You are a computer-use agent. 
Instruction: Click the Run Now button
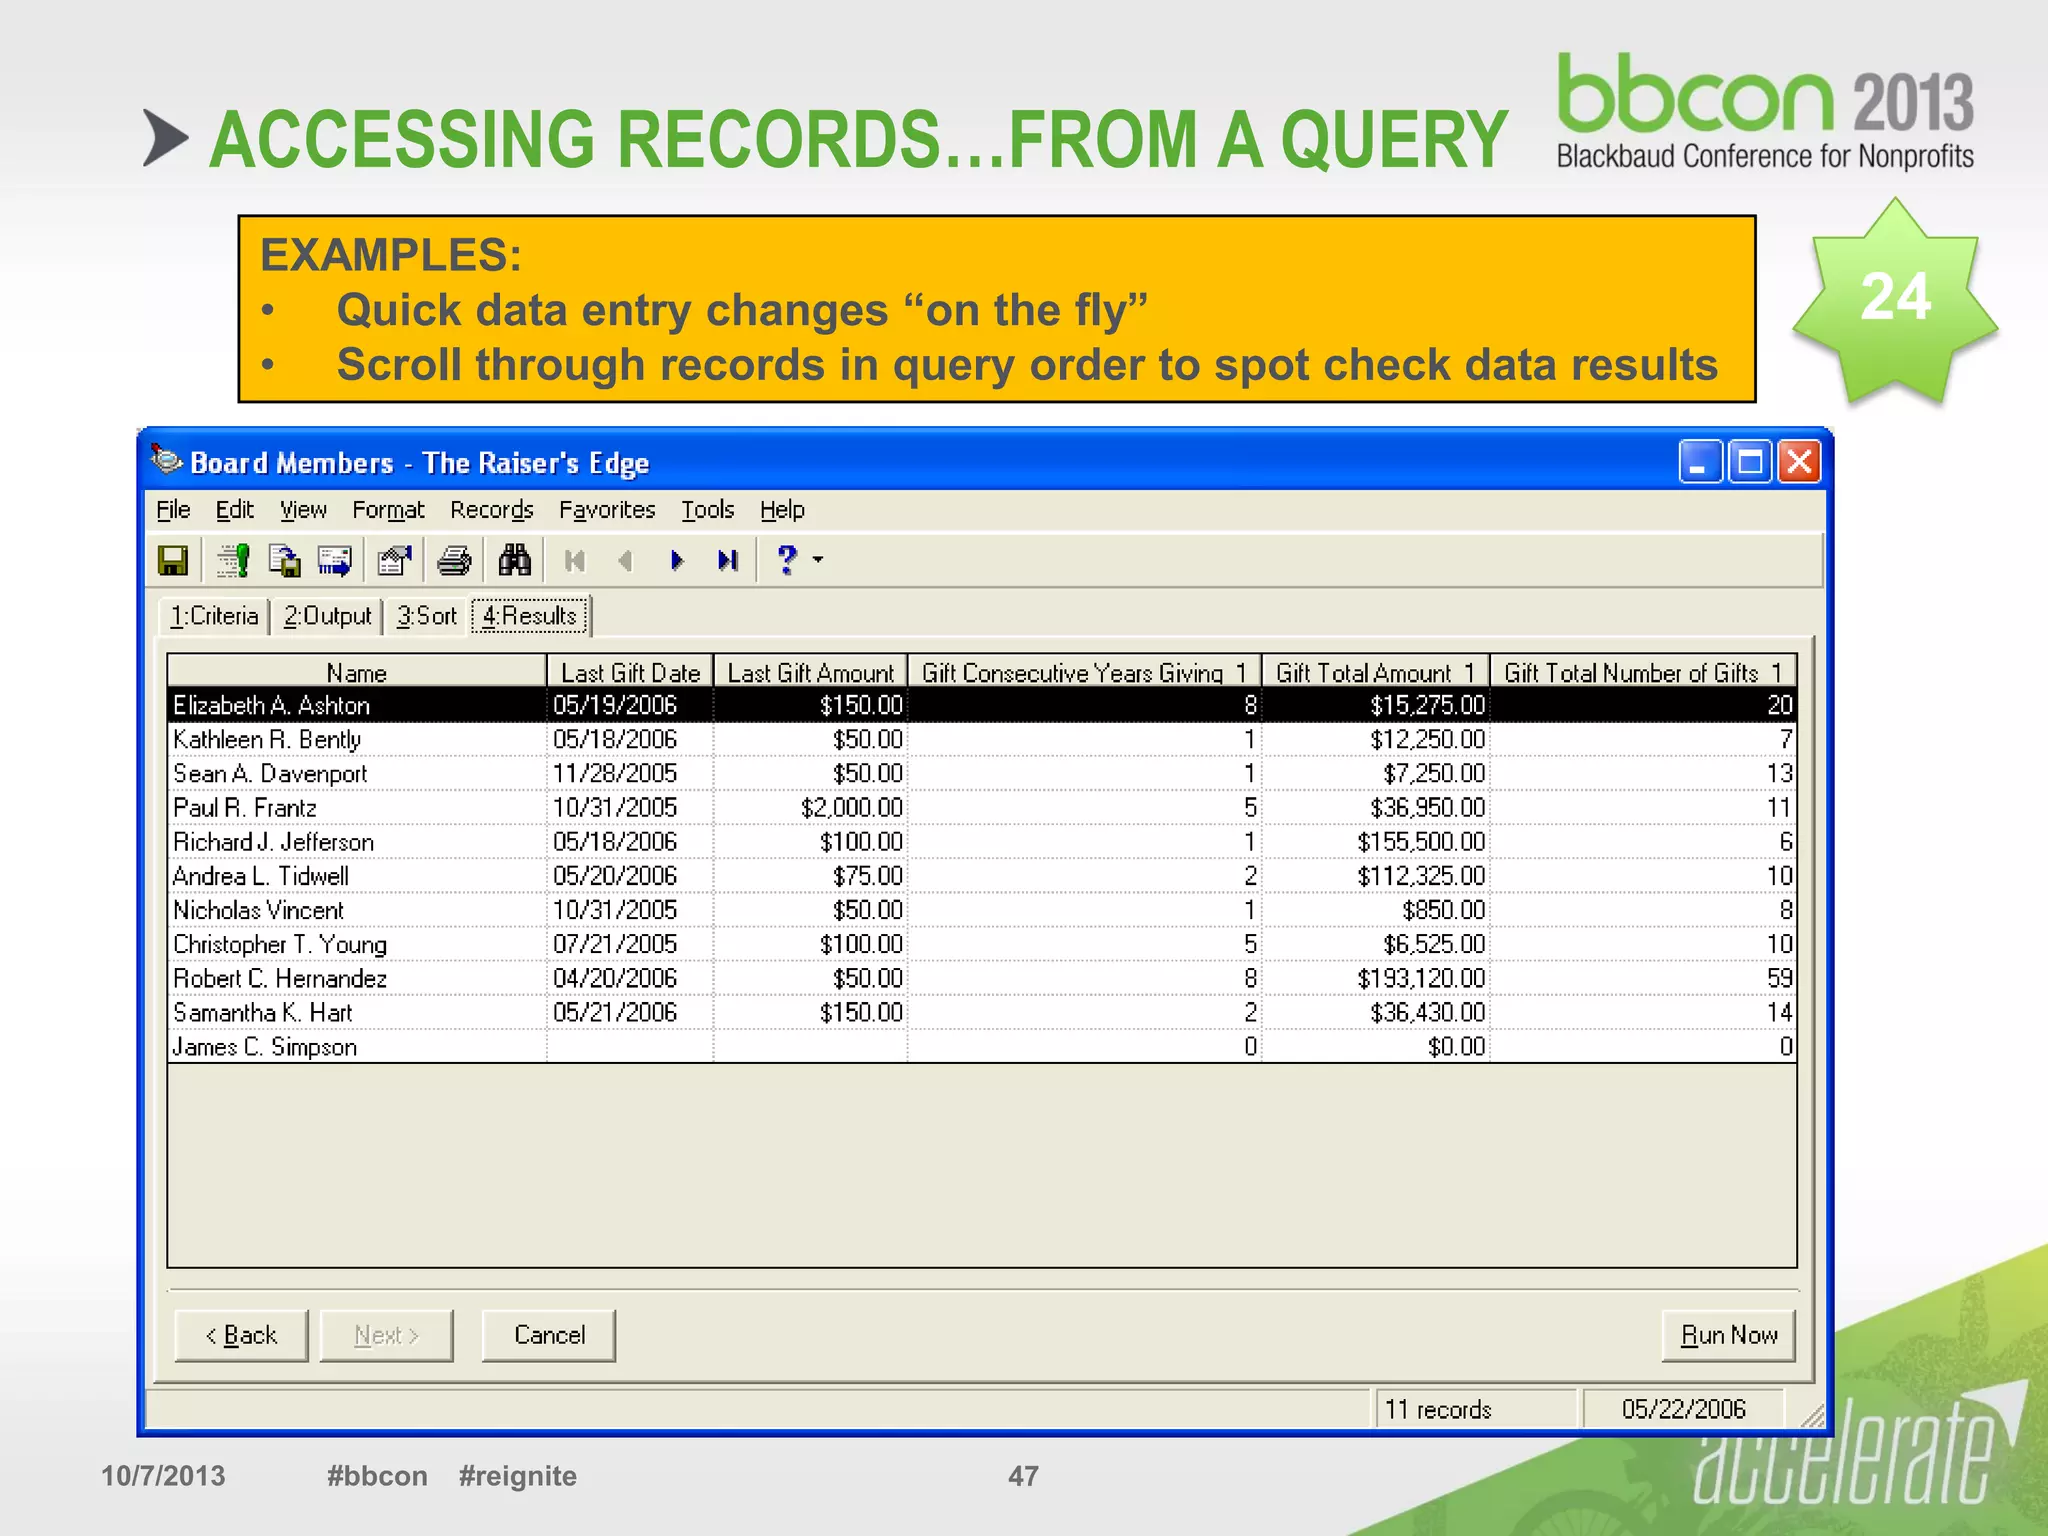point(1729,1336)
